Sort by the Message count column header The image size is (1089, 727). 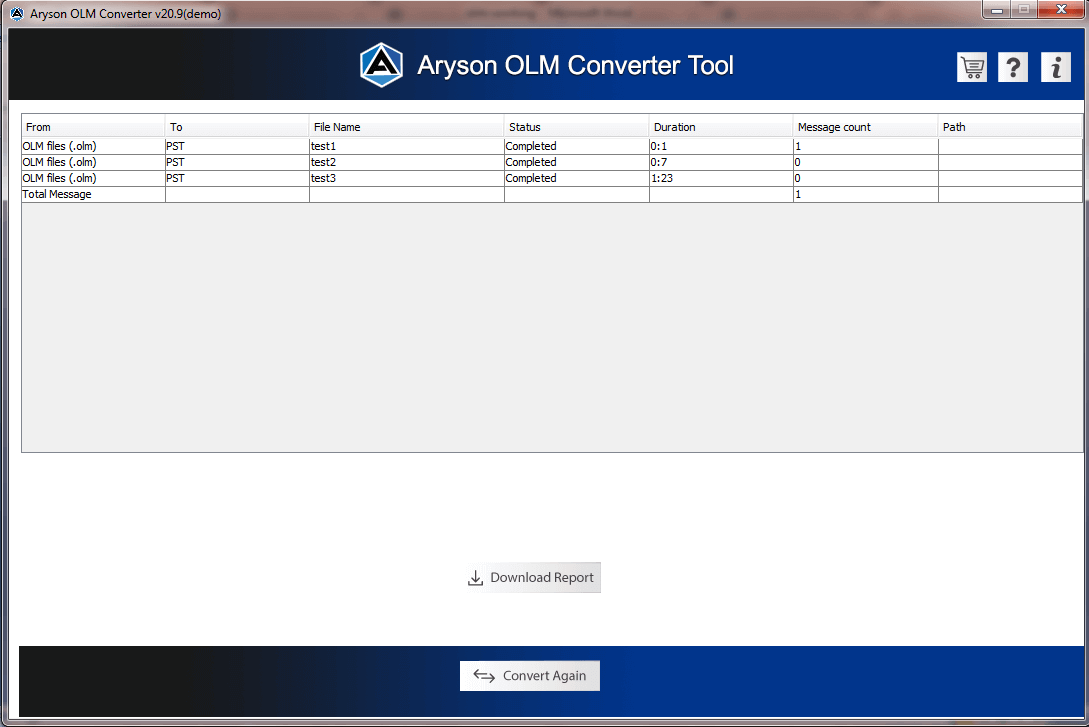865,126
